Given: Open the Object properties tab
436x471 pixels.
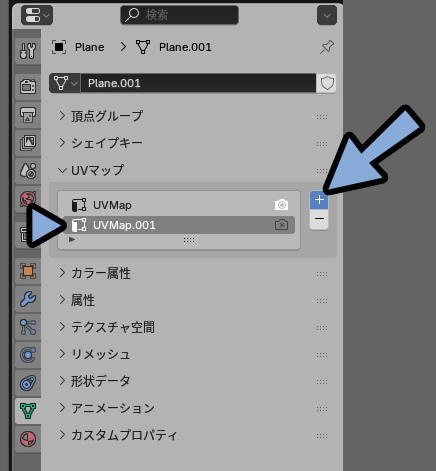Looking at the screenshot, I should (28, 271).
